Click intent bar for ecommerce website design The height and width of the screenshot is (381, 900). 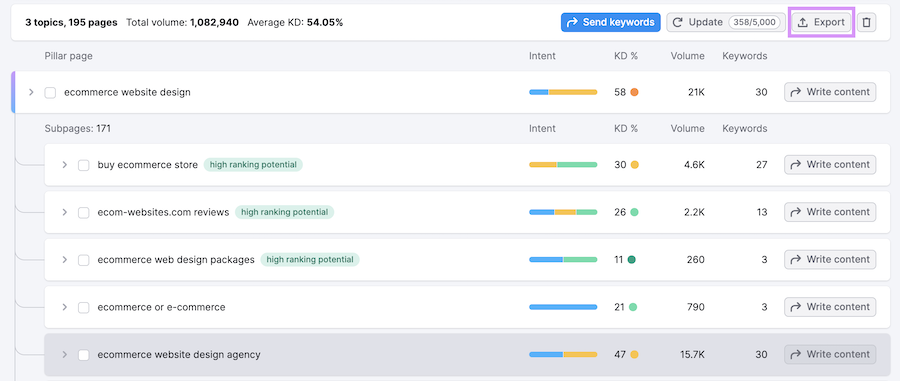tap(563, 92)
